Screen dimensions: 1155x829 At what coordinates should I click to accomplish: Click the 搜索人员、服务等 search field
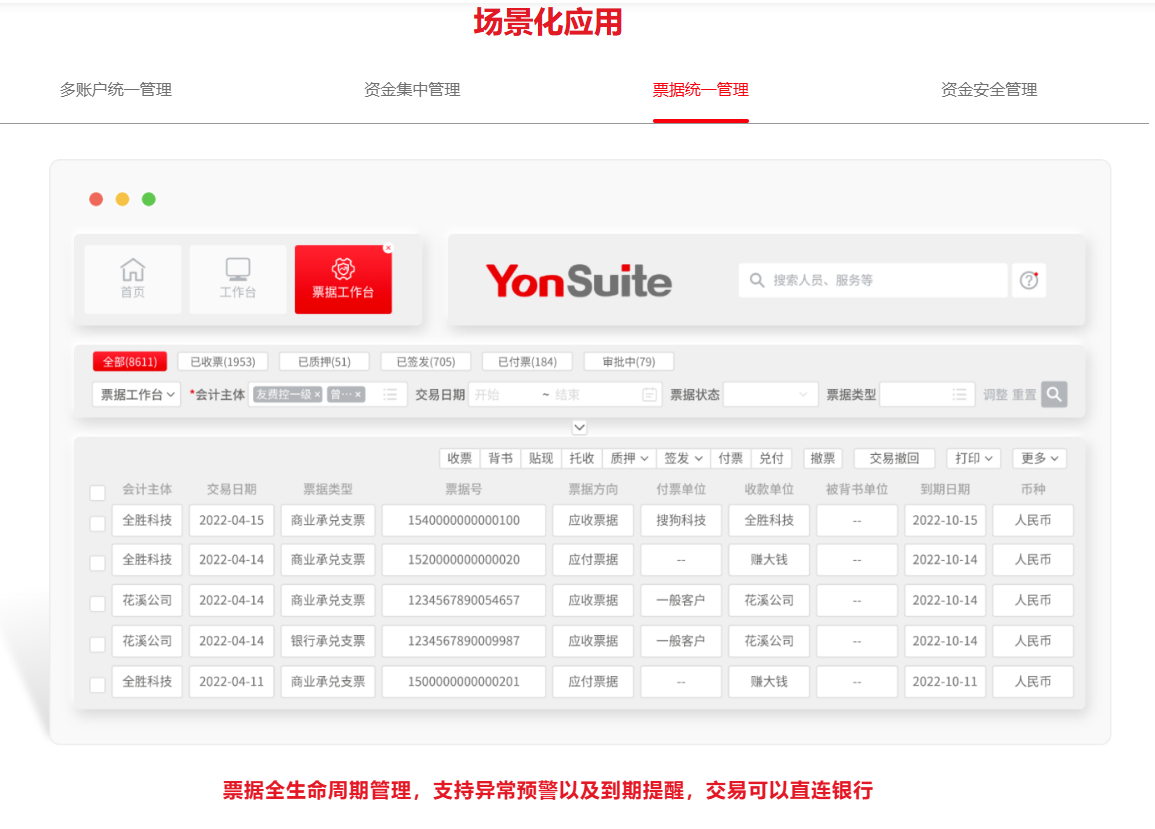[x=880, y=281]
